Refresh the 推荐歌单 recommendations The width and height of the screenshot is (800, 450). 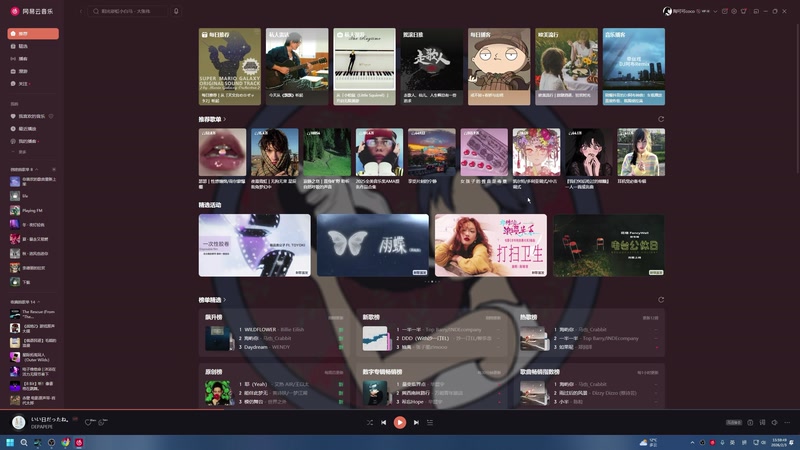(x=661, y=119)
